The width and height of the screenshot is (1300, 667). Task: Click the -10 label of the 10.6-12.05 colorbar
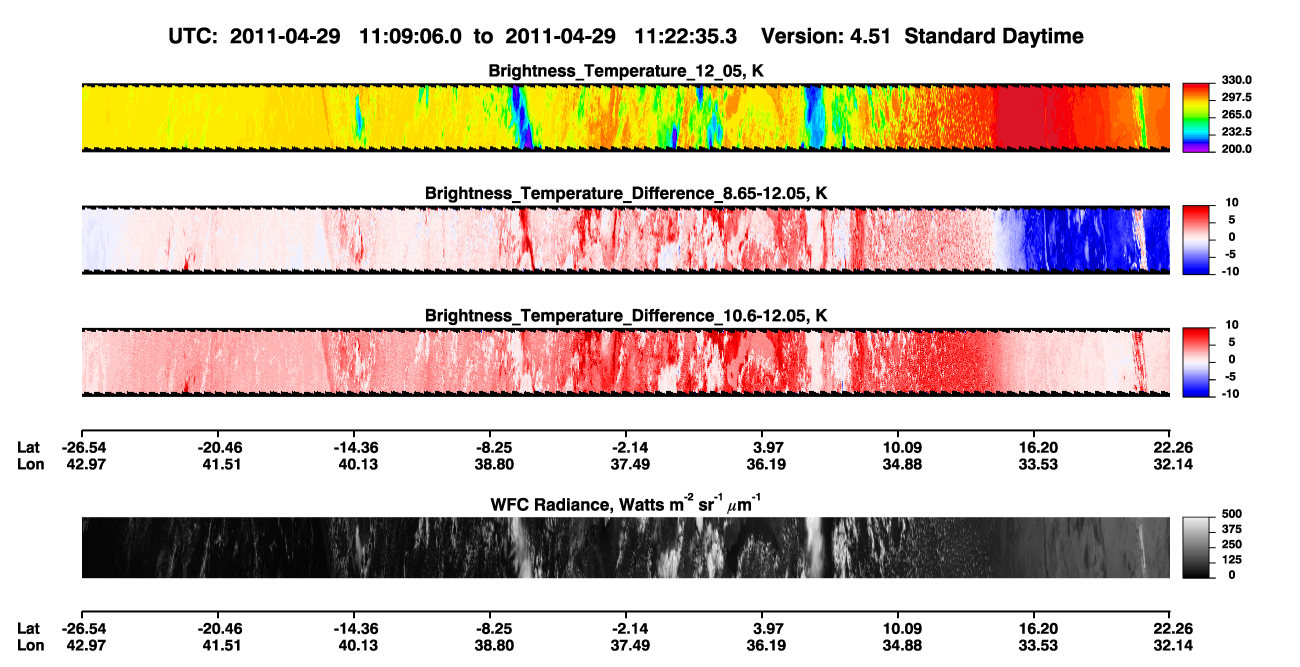coord(1230,393)
